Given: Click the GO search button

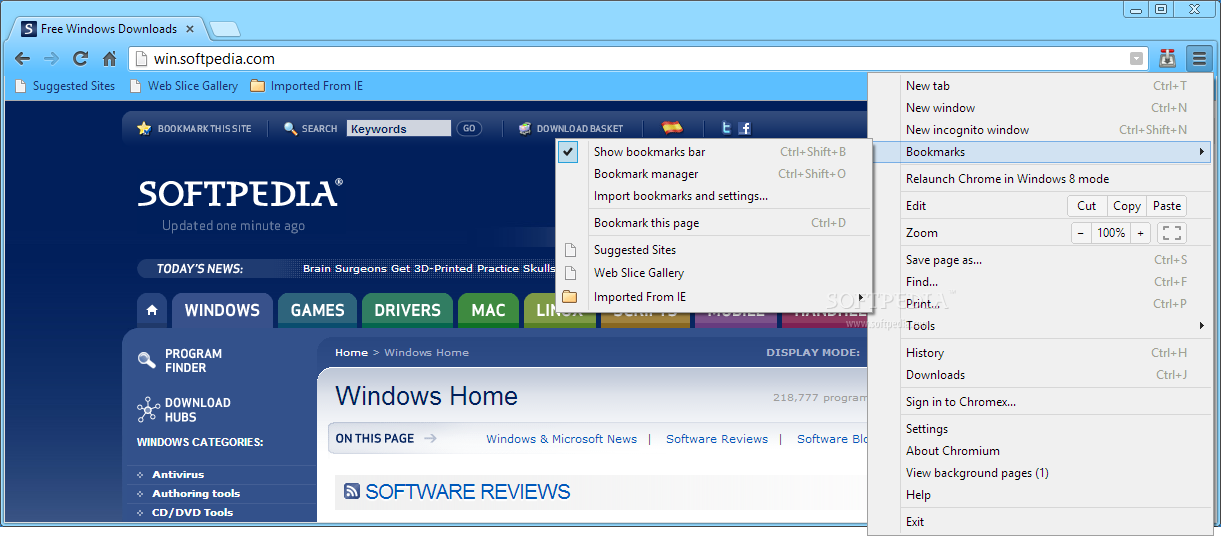Looking at the screenshot, I should (469, 128).
